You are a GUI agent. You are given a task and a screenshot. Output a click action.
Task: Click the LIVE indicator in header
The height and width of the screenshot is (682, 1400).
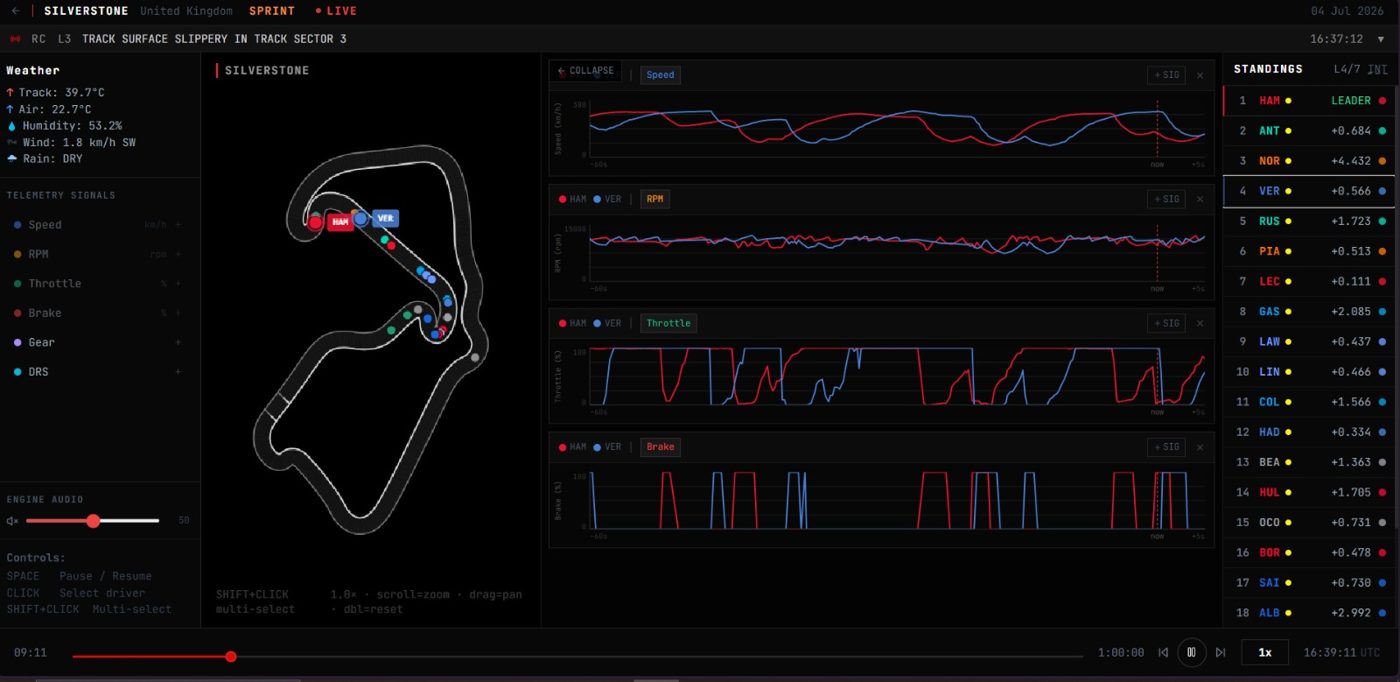pos(336,11)
